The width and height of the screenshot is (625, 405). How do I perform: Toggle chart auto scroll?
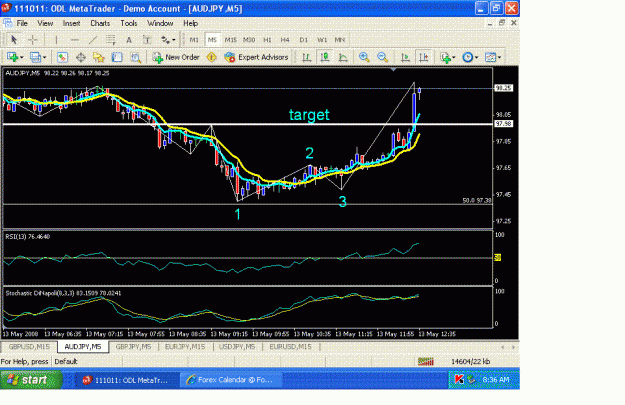click(405, 57)
